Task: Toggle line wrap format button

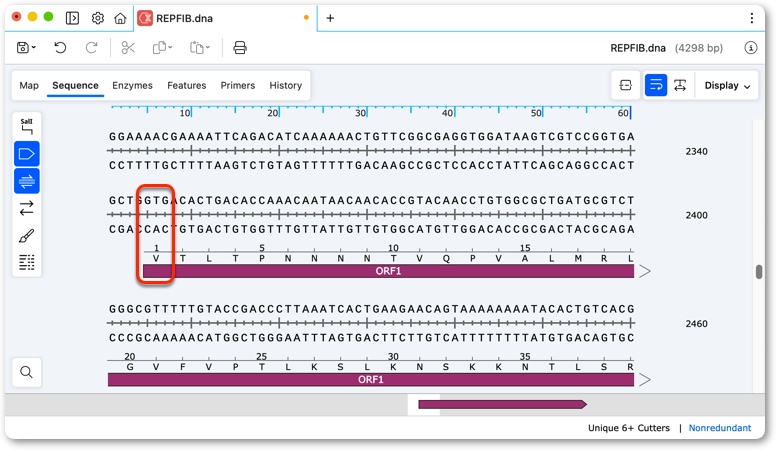Action: point(656,85)
